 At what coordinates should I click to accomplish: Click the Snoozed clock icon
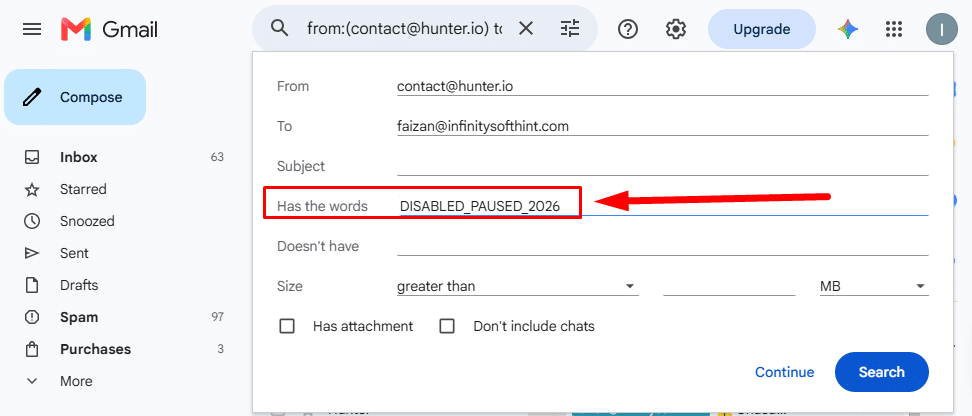tap(32, 221)
